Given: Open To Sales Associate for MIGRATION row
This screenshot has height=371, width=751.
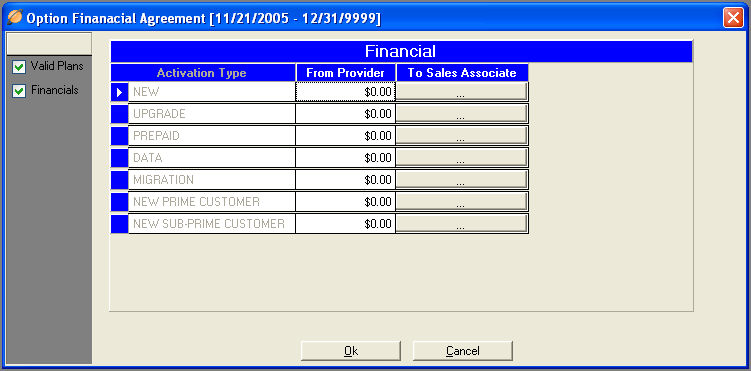Looking at the screenshot, I should [462, 180].
